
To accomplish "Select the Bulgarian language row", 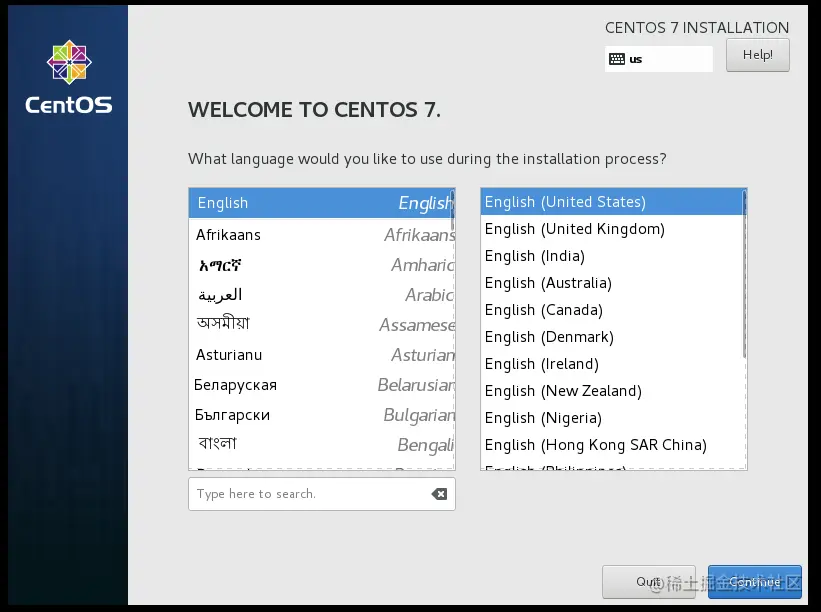I will click(x=321, y=415).
